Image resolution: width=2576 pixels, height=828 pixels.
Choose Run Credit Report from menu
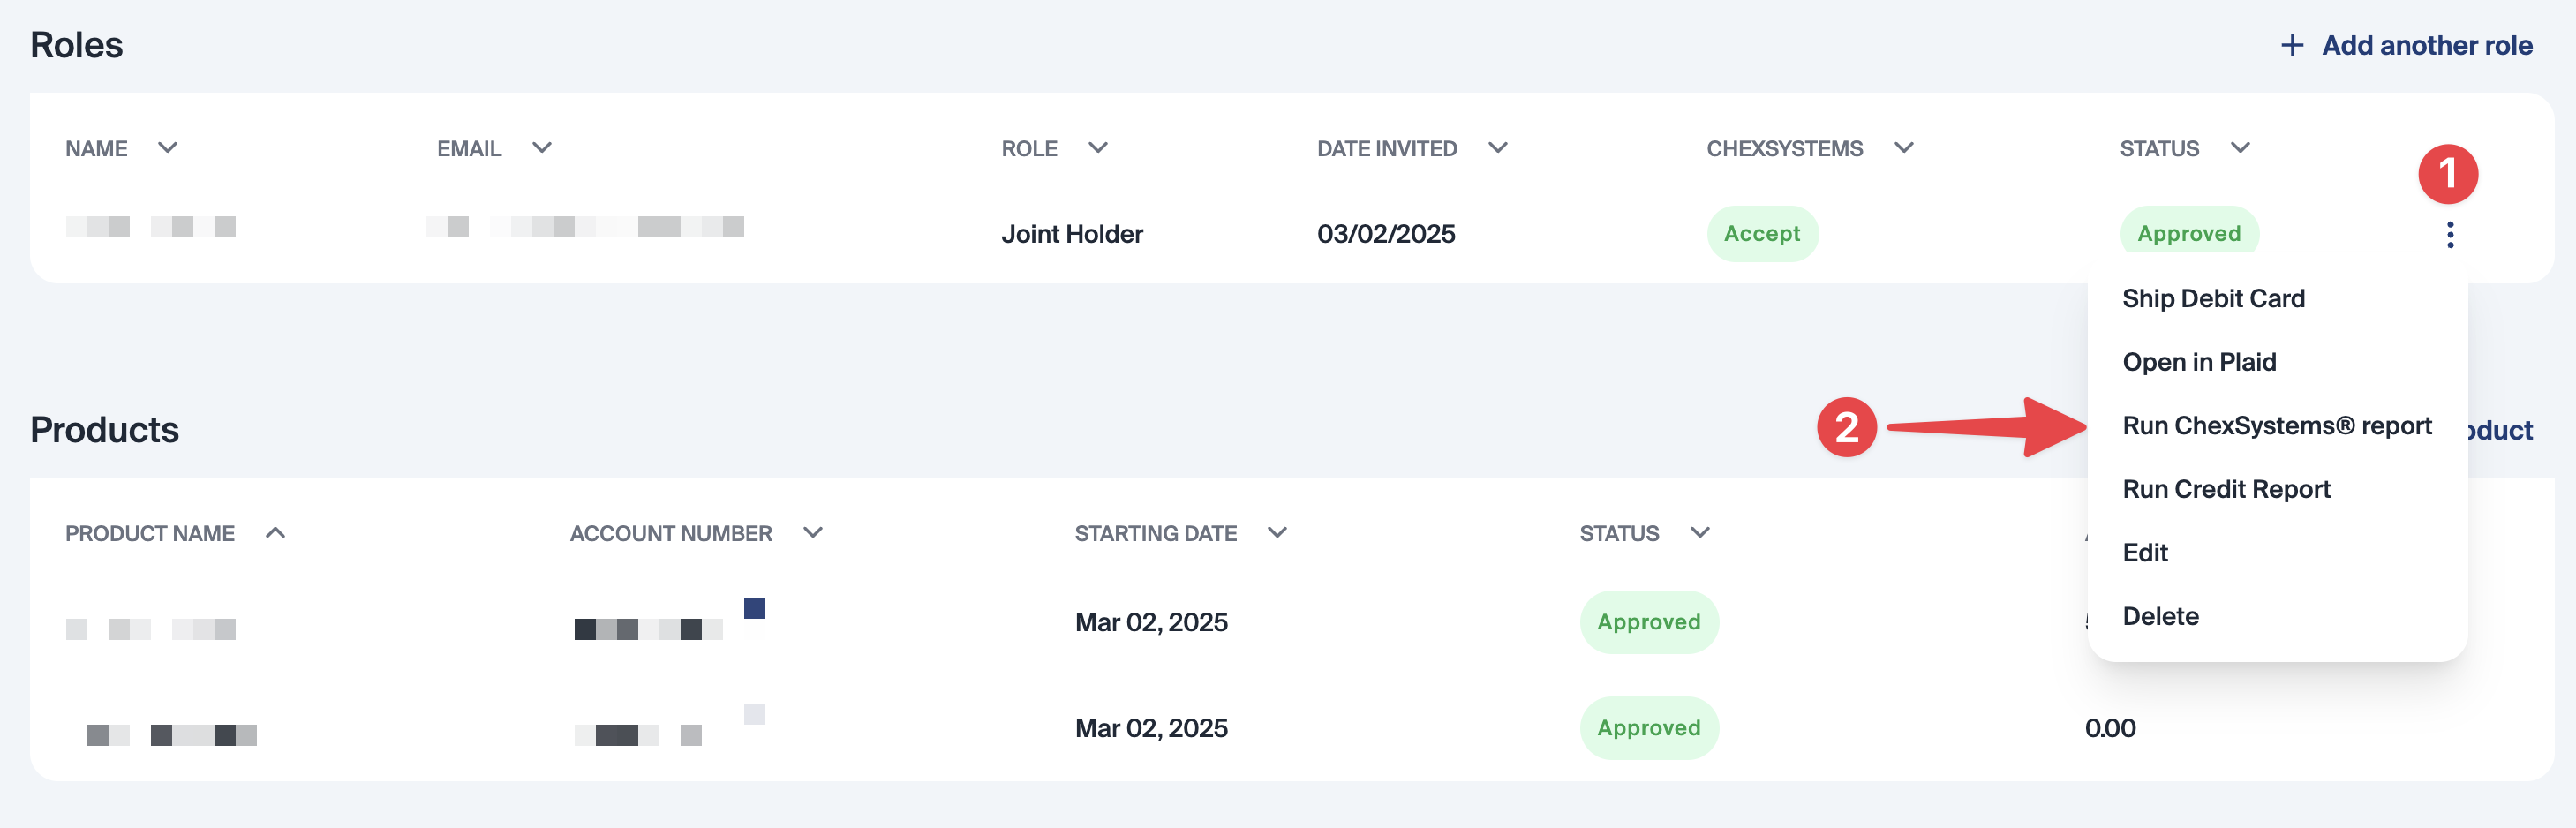click(x=2226, y=489)
